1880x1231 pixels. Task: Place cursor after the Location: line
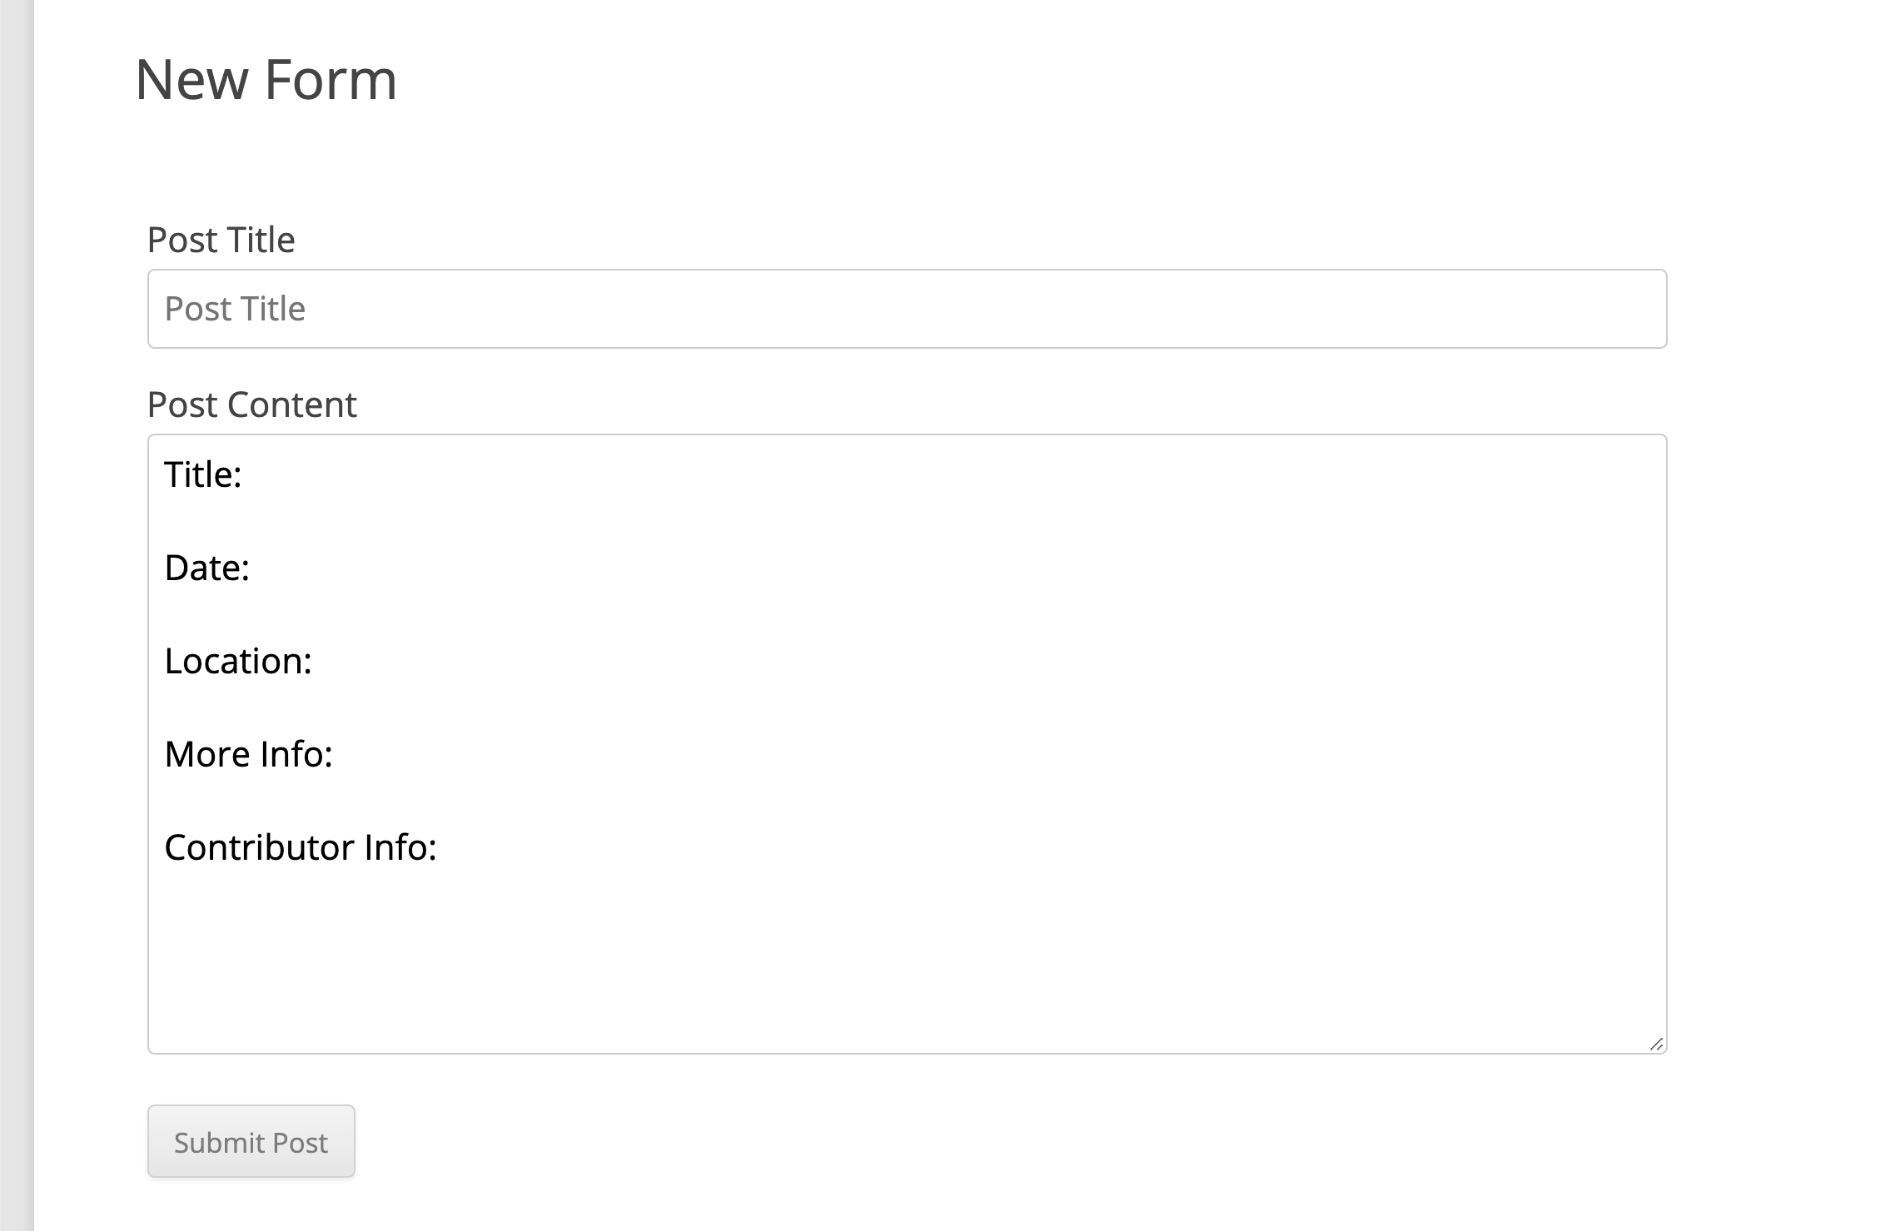point(320,660)
